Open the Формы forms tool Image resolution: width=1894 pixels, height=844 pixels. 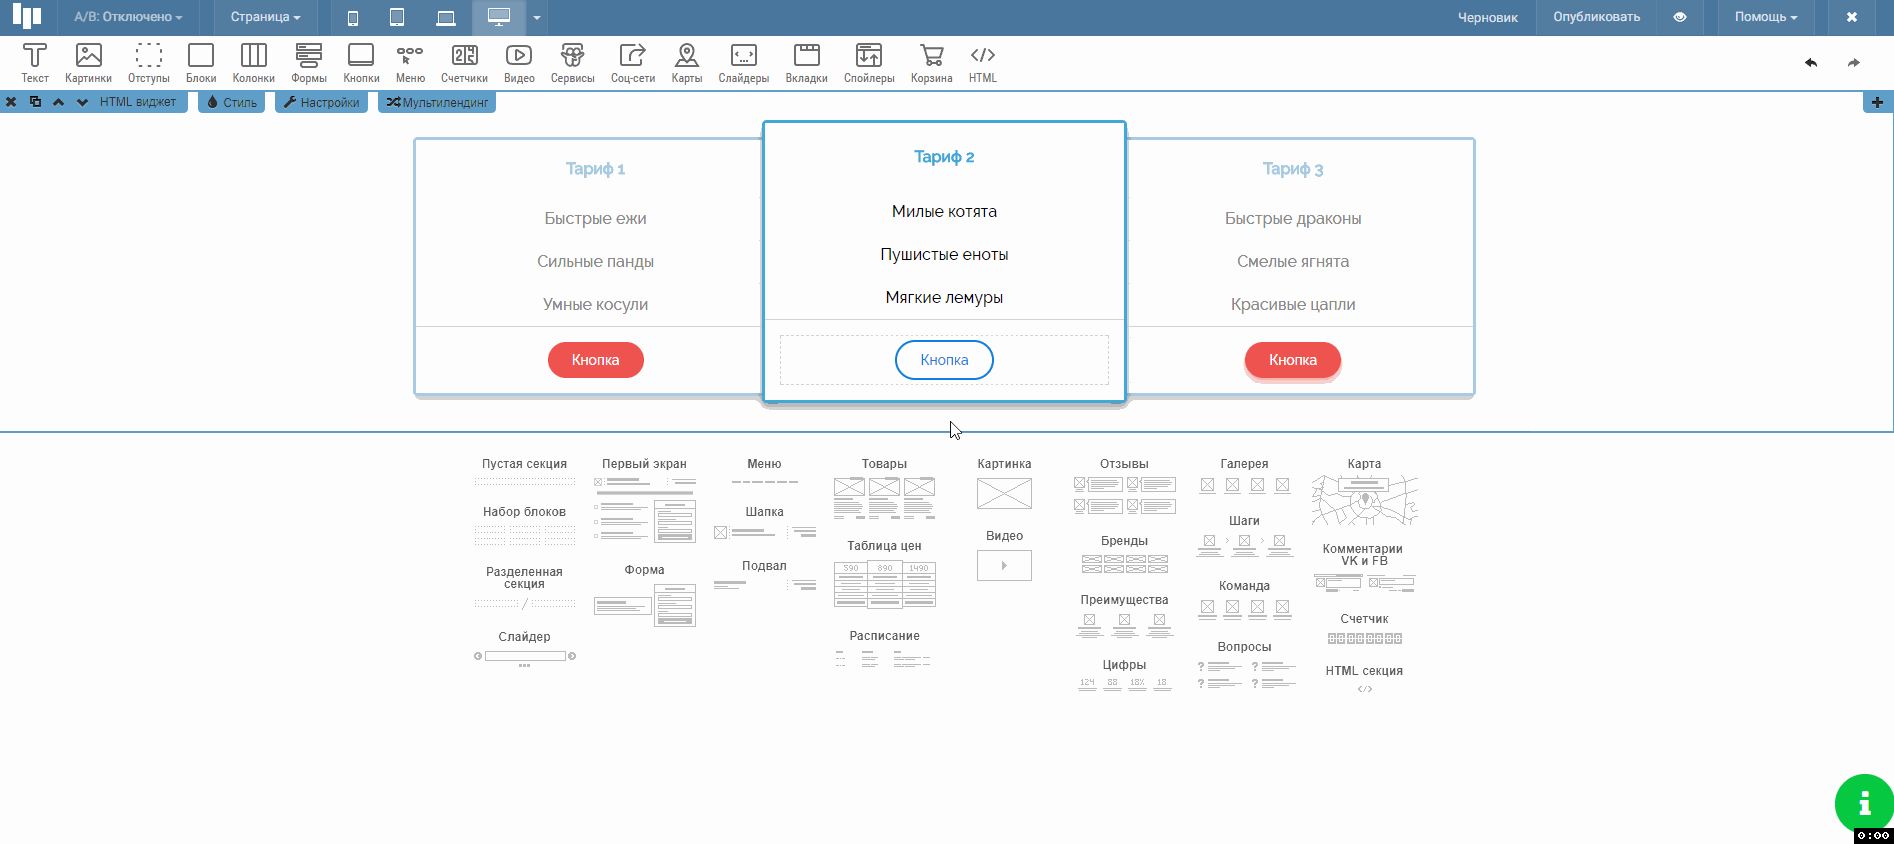pos(308,63)
